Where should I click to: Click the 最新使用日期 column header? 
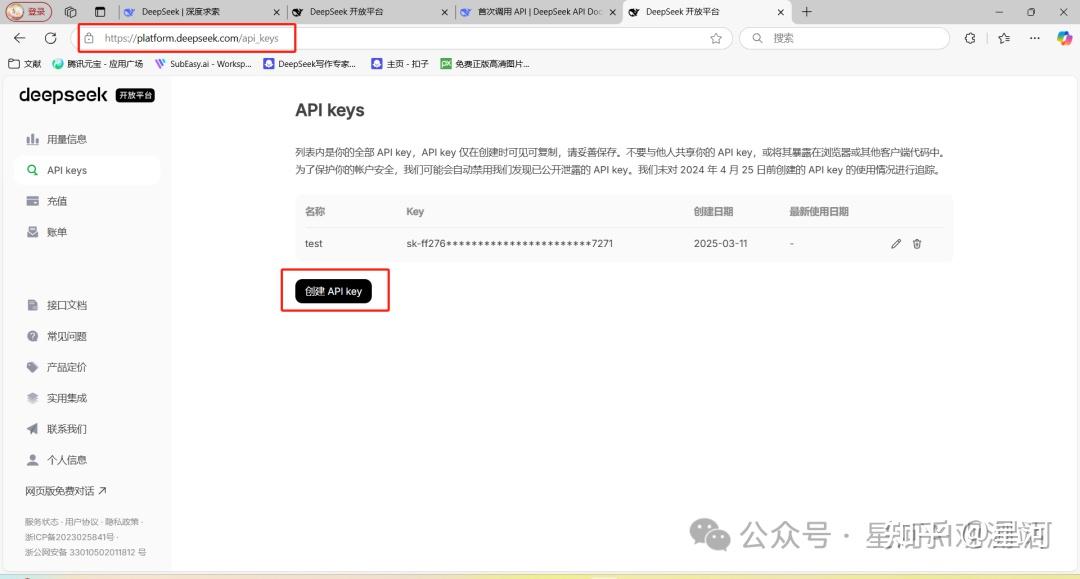point(819,211)
